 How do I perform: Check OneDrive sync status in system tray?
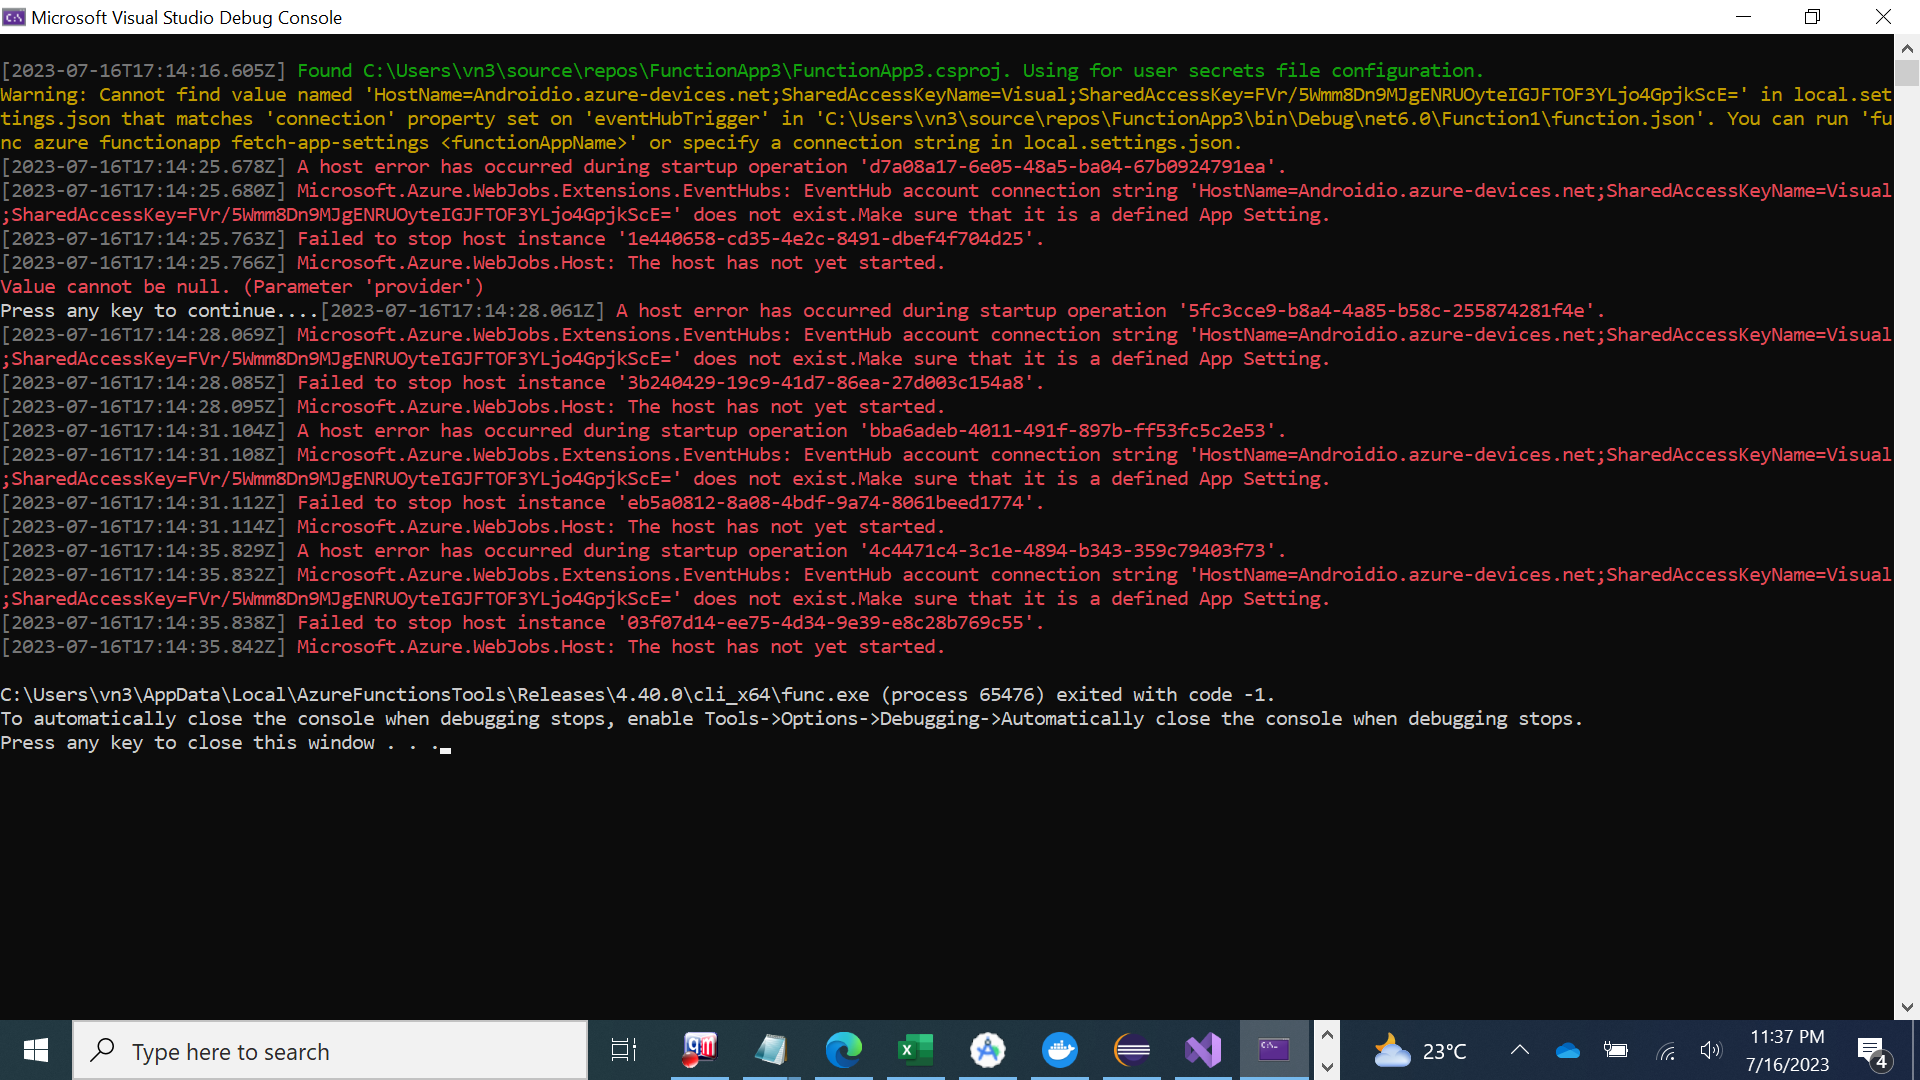1566,1050
